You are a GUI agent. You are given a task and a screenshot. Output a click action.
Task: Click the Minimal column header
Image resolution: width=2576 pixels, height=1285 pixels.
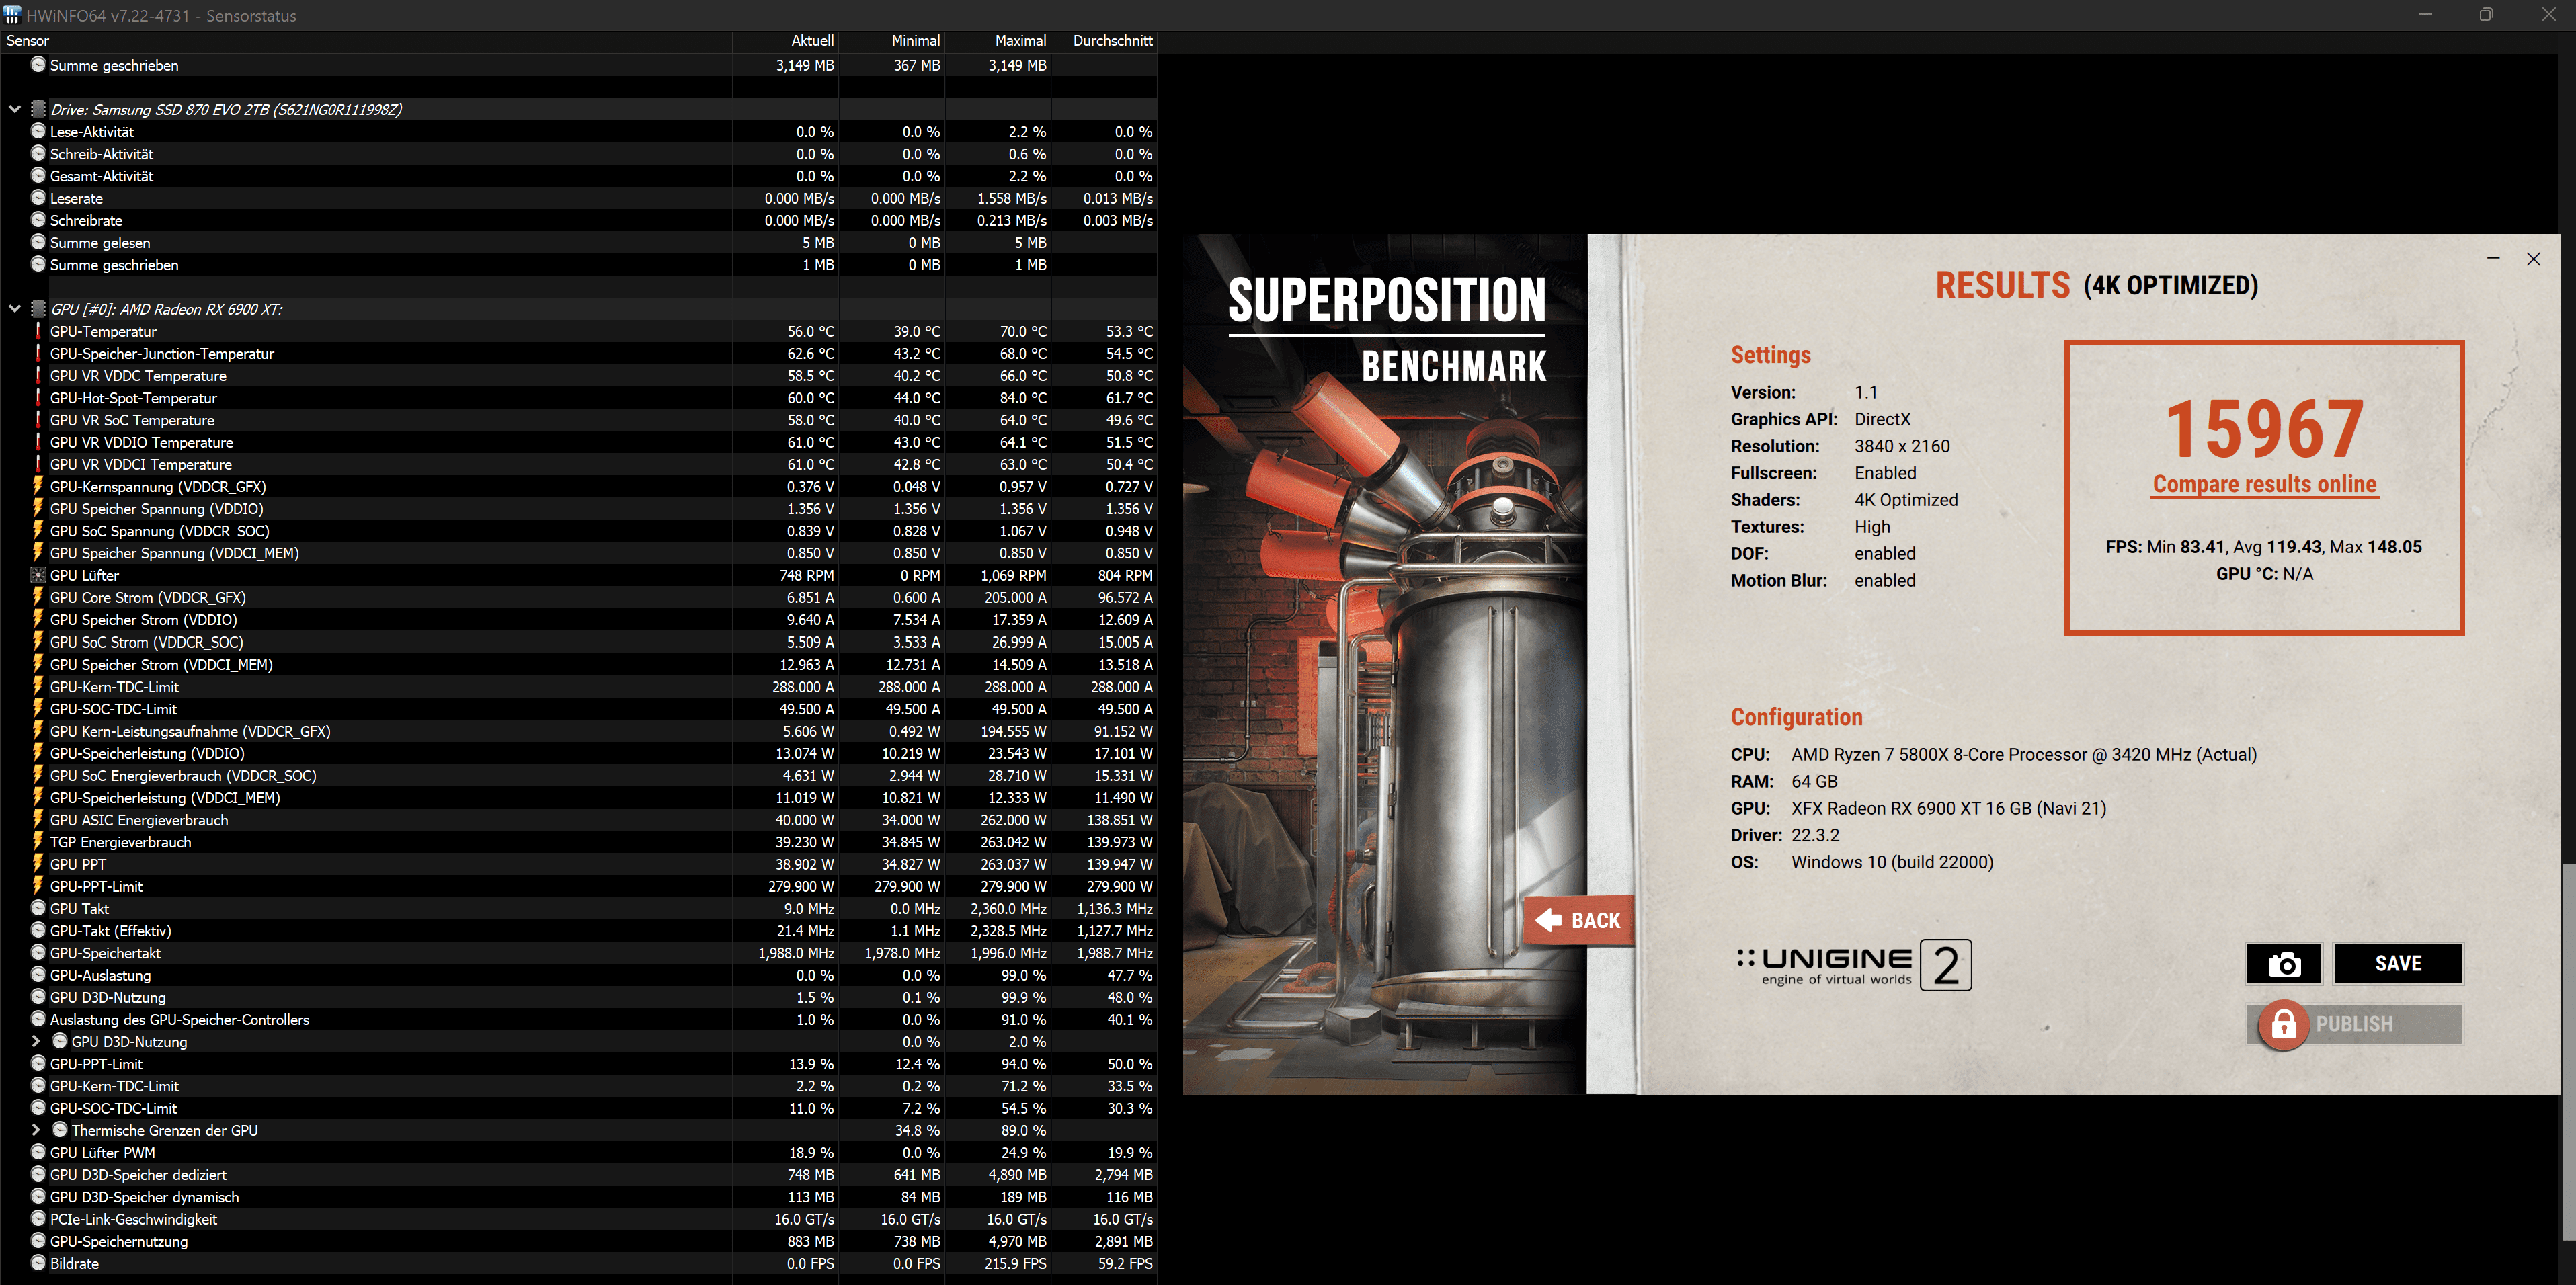click(892, 41)
